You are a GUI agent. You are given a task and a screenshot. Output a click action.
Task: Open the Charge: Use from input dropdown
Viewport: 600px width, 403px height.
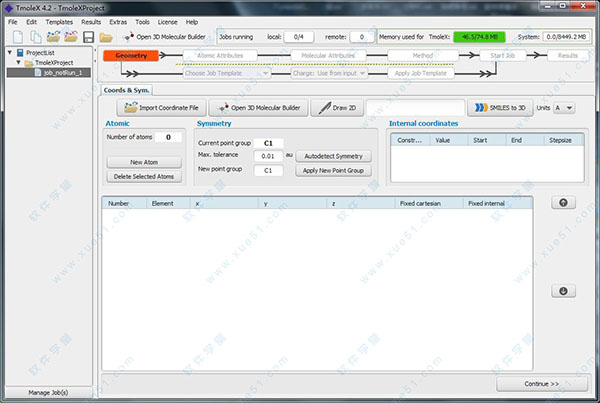coord(329,73)
